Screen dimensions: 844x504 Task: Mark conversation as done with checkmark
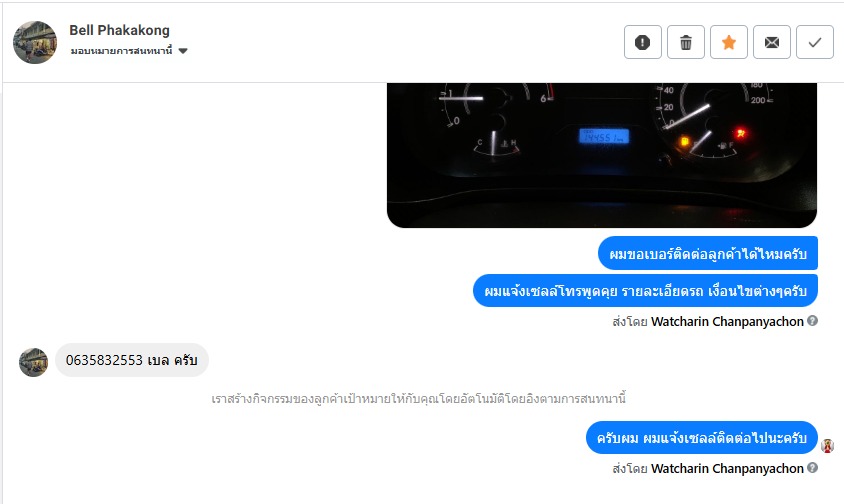click(815, 42)
